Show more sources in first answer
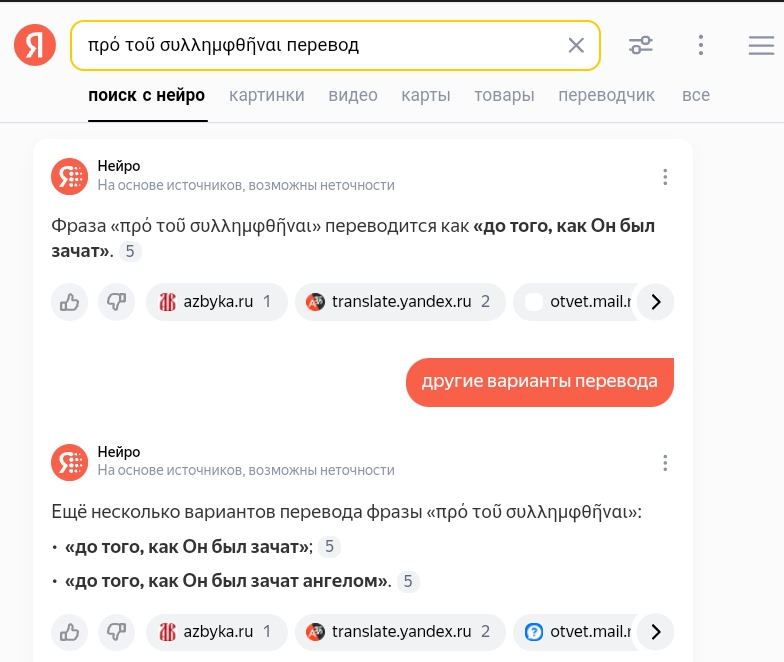Viewport: 784px width, 662px height. click(655, 302)
